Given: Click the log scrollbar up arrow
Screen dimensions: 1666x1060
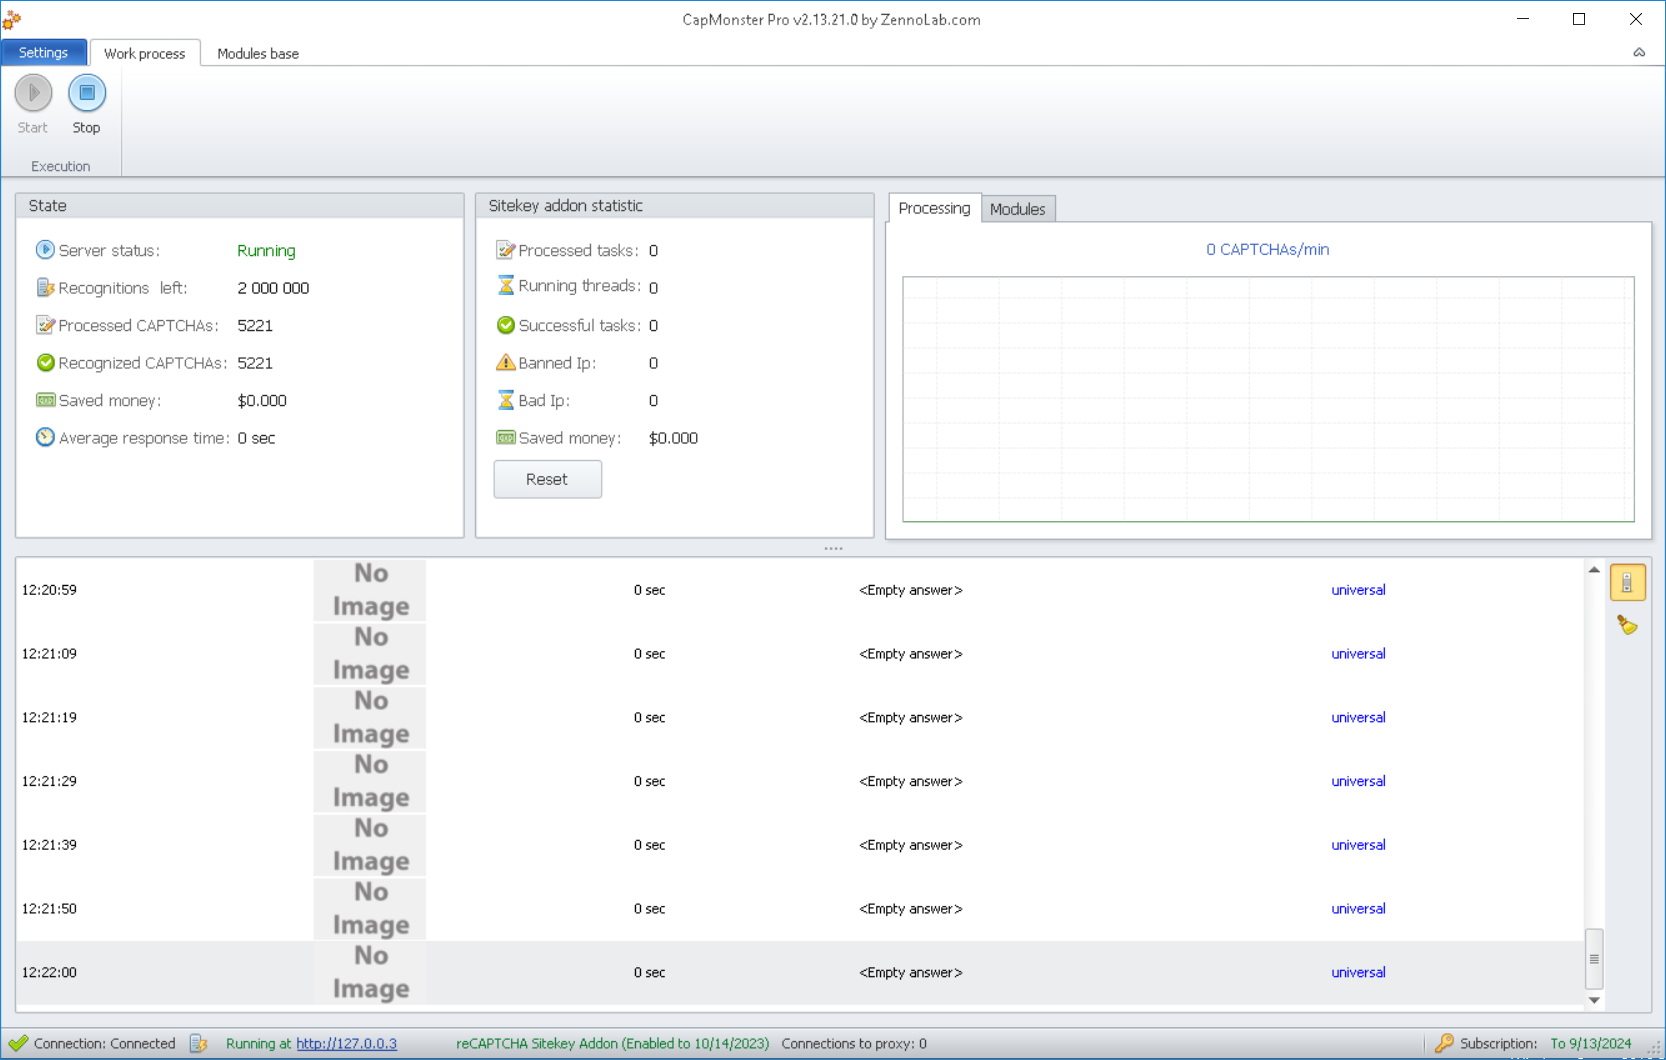Looking at the screenshot, I should (x=1594, y=569).
